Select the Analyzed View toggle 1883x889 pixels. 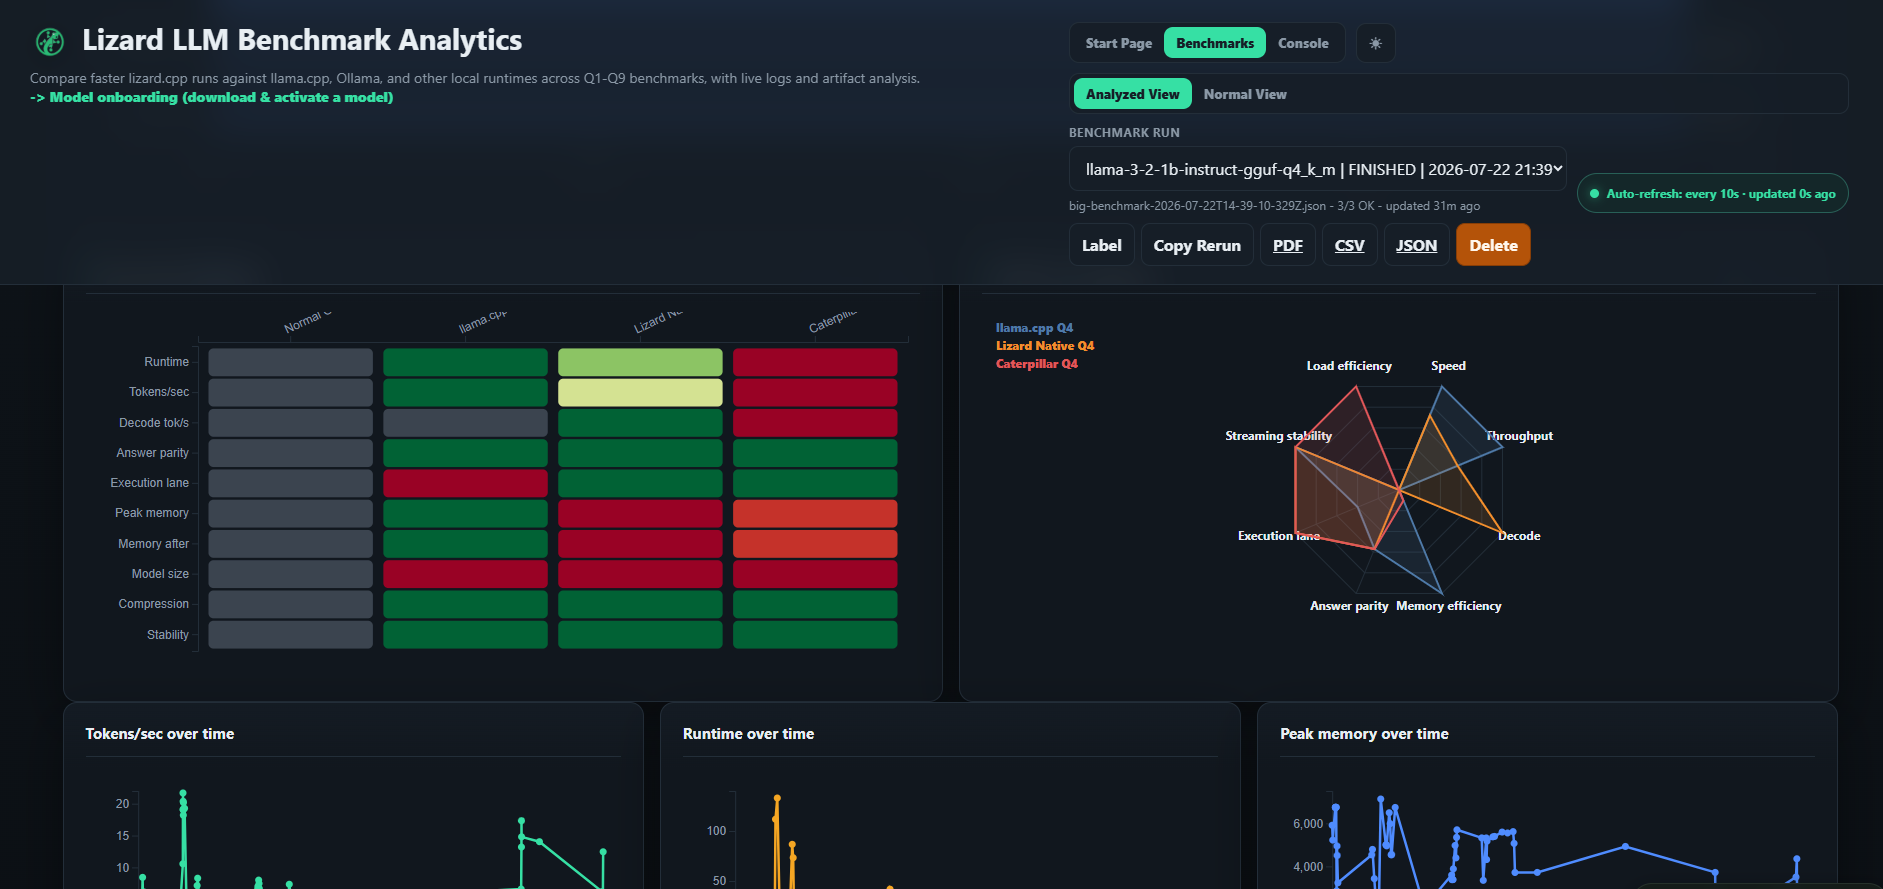click(x=1132, y=94)
